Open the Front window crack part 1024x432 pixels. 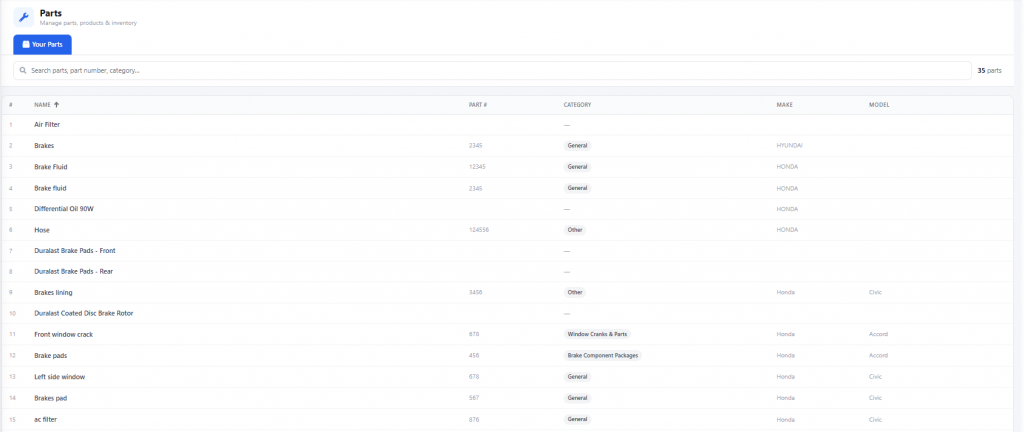(63, 334)
